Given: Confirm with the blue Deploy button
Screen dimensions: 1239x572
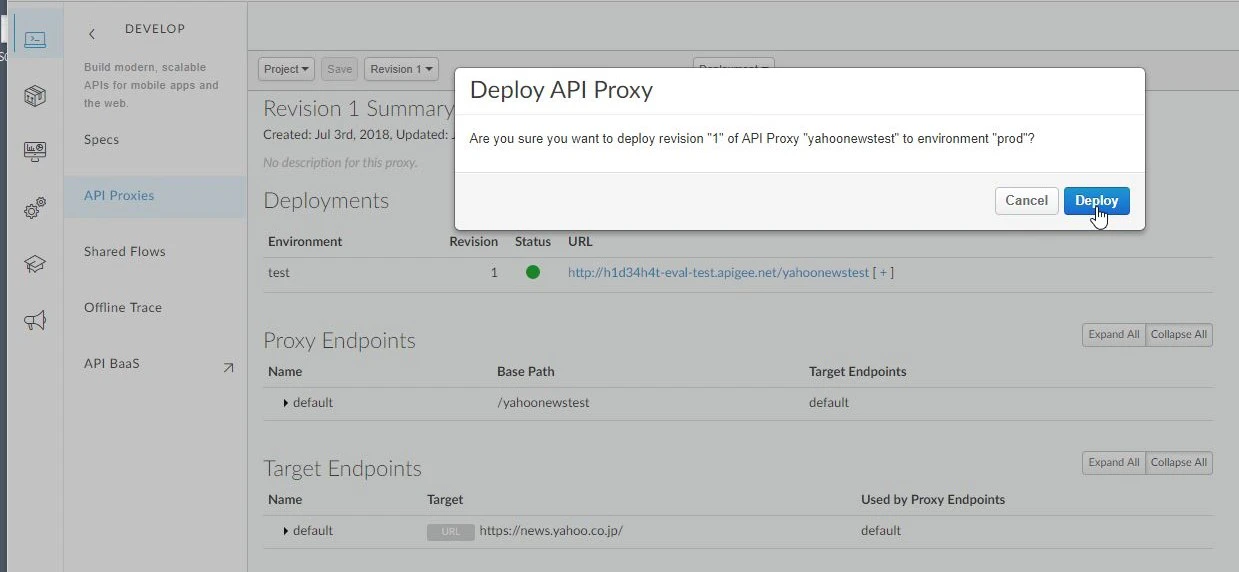Looking at the screenshot, I should (x=1097, y=201).
